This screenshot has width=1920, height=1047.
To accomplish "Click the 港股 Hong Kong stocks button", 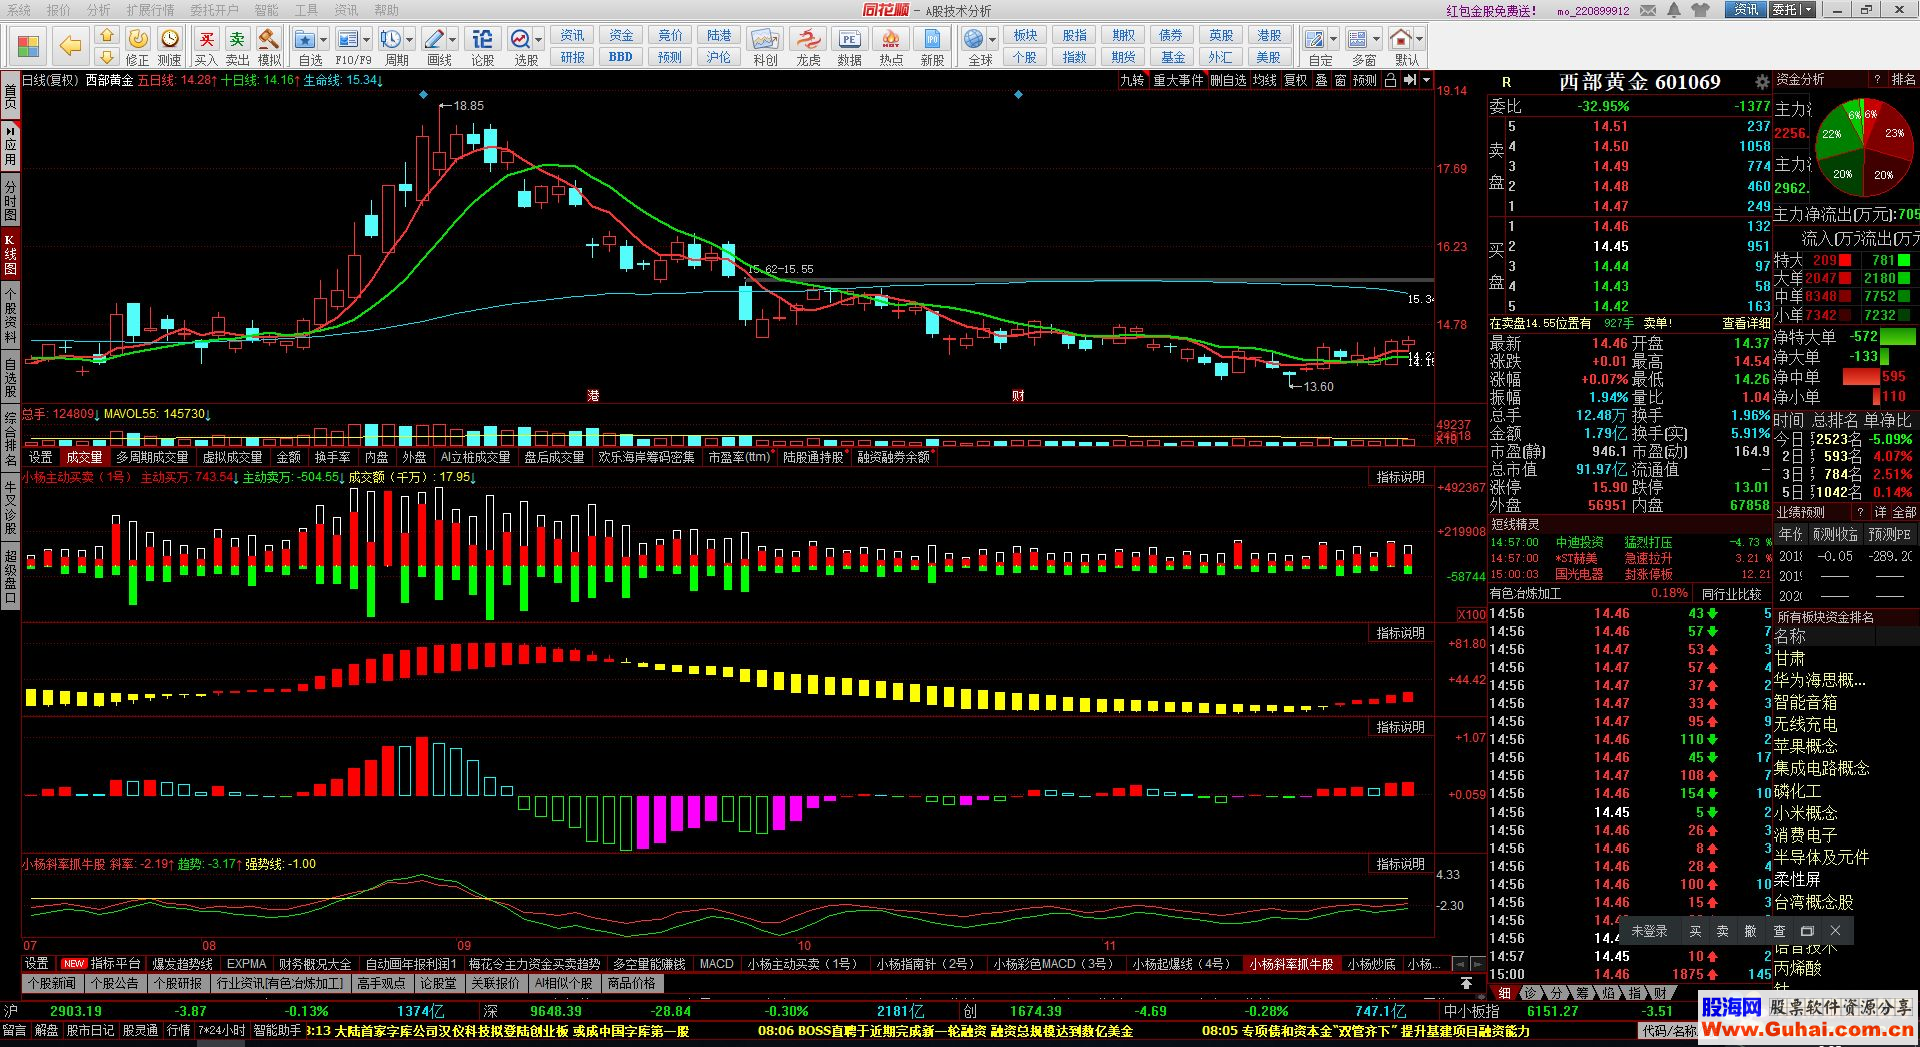I will tap(1269, 35).
